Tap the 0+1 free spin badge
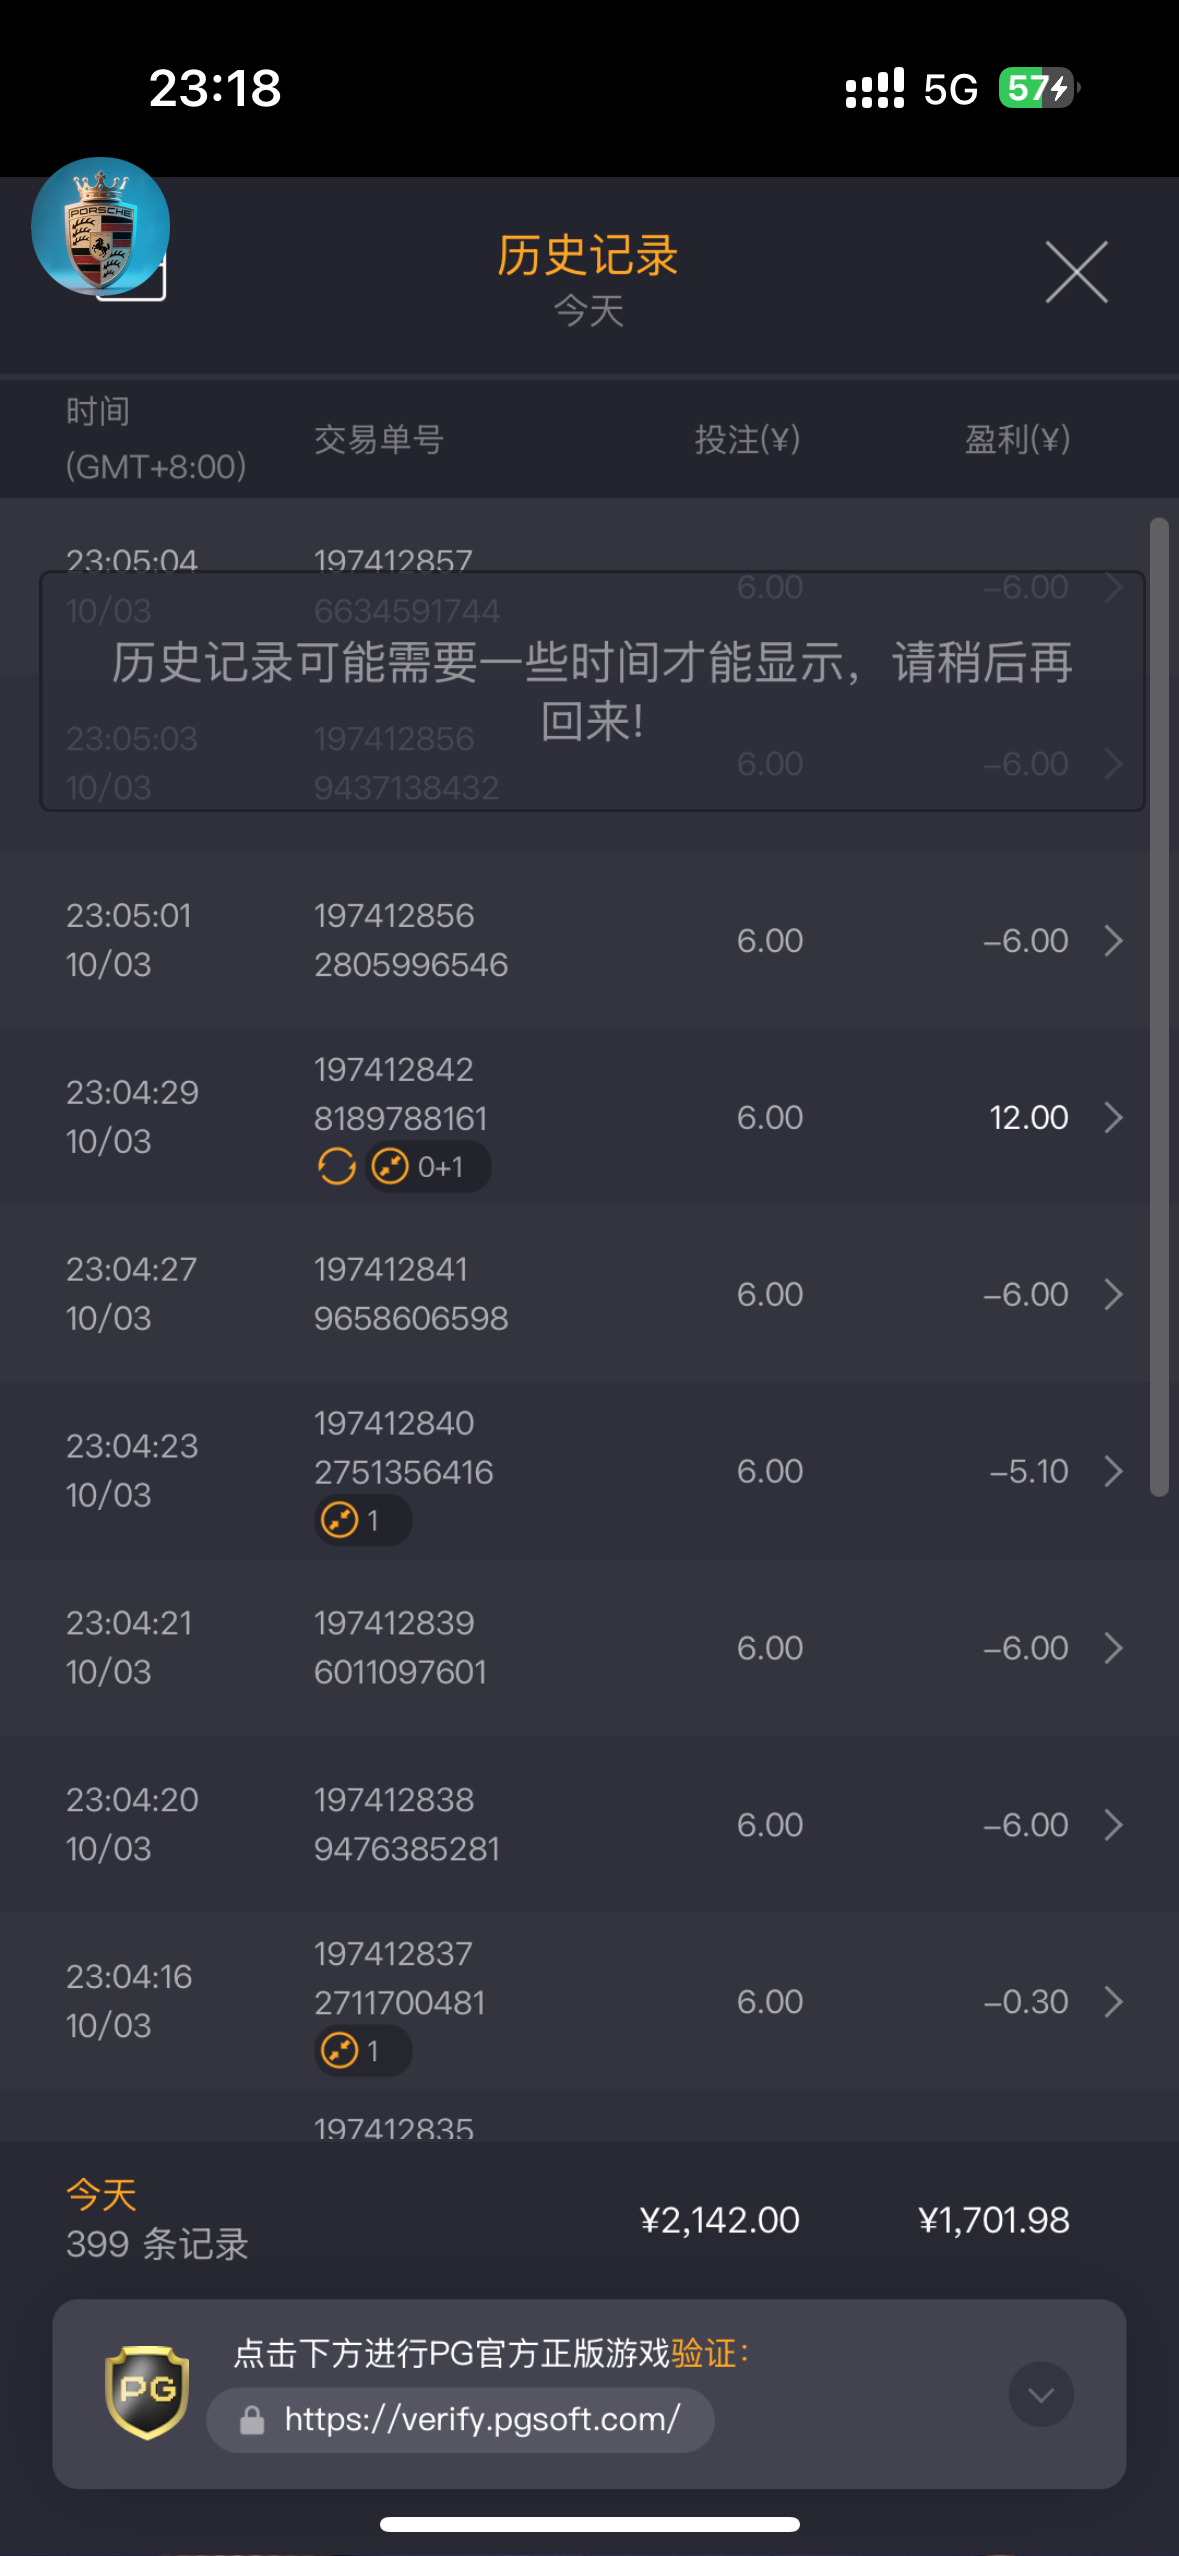The width and height of the screenshot is (1179, 2556). point(427,1166)
